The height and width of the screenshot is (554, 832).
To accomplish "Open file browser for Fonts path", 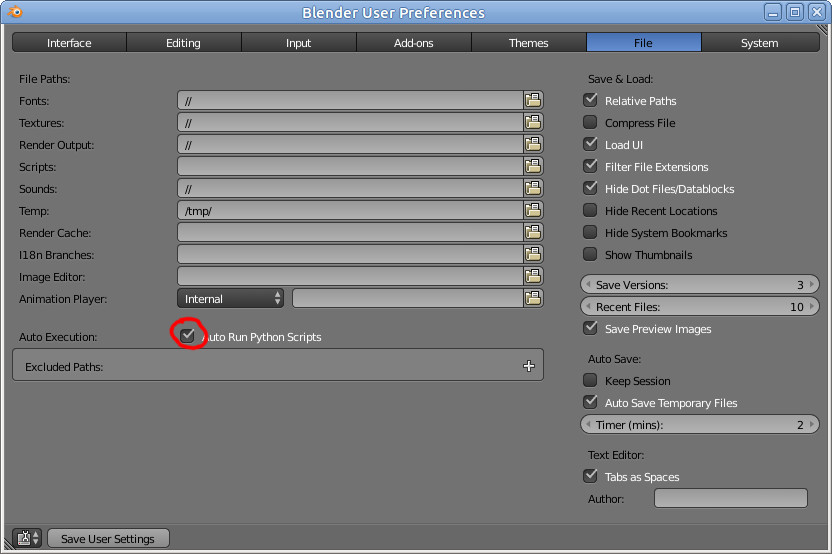I will [x=533, y=100].
